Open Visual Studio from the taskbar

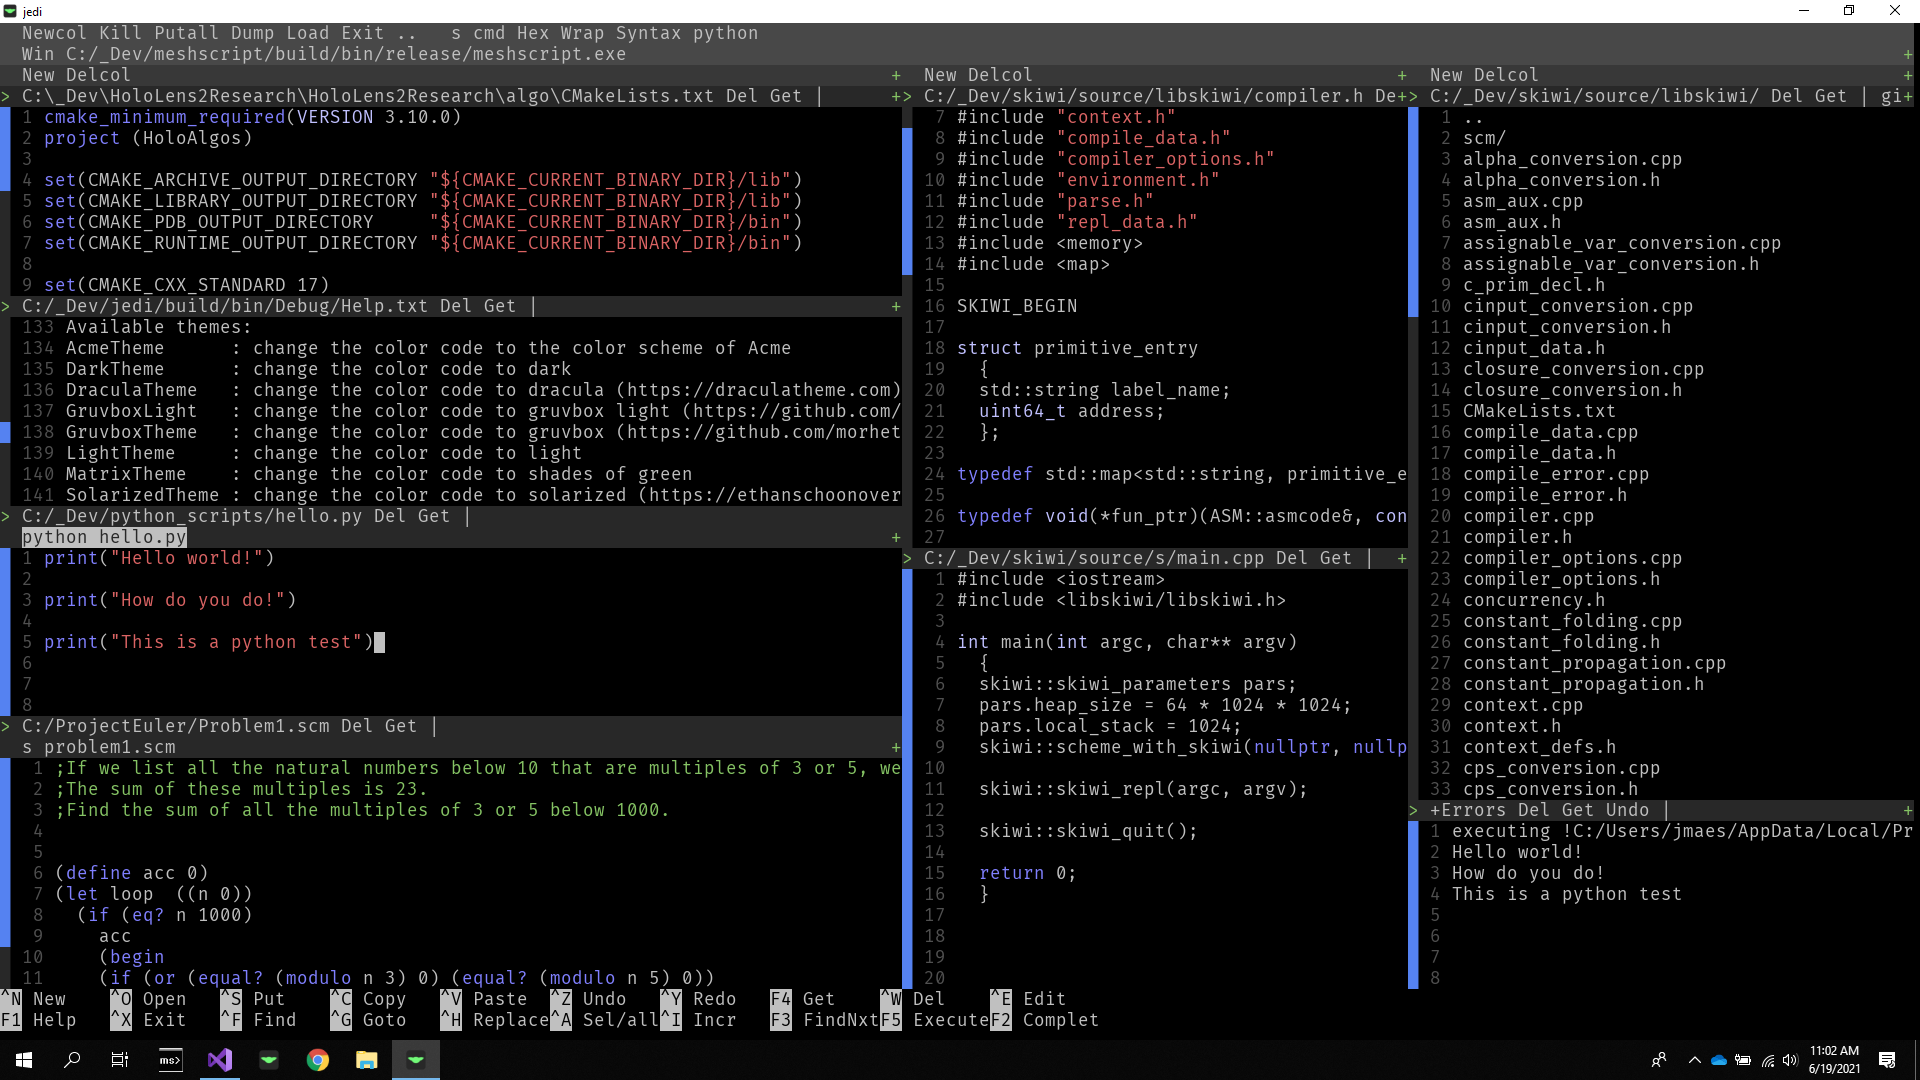pos(220,1060)
